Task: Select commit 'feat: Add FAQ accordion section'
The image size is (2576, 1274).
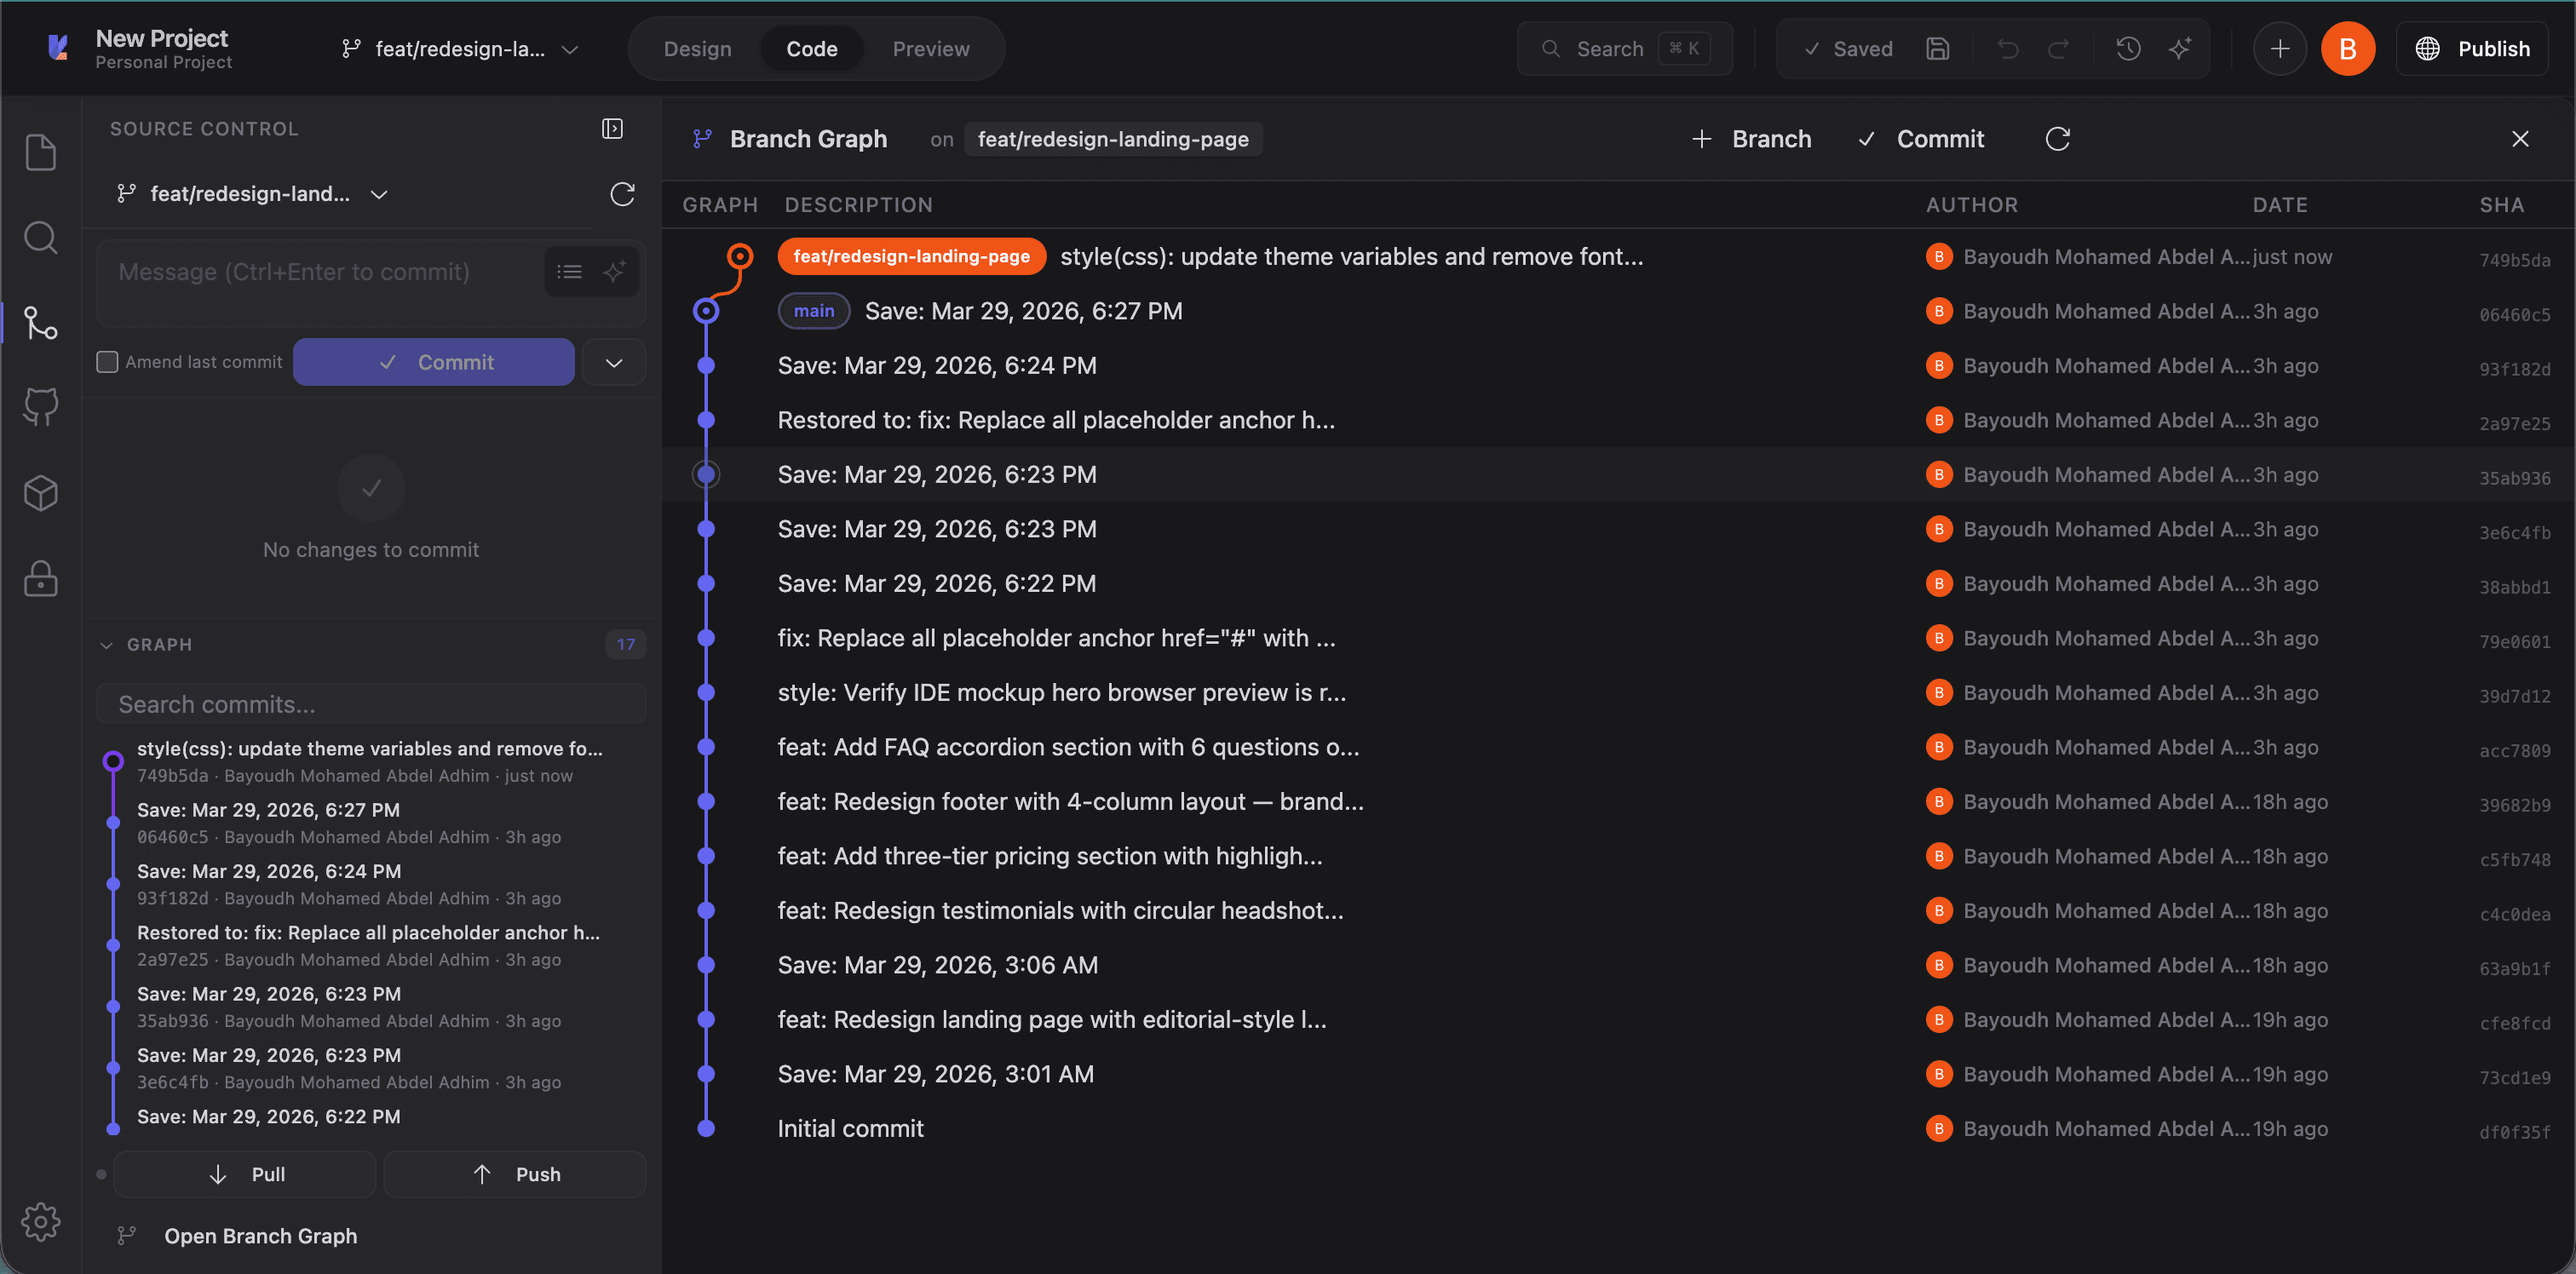Action: pyautogui.click(x=1617, y=747)
